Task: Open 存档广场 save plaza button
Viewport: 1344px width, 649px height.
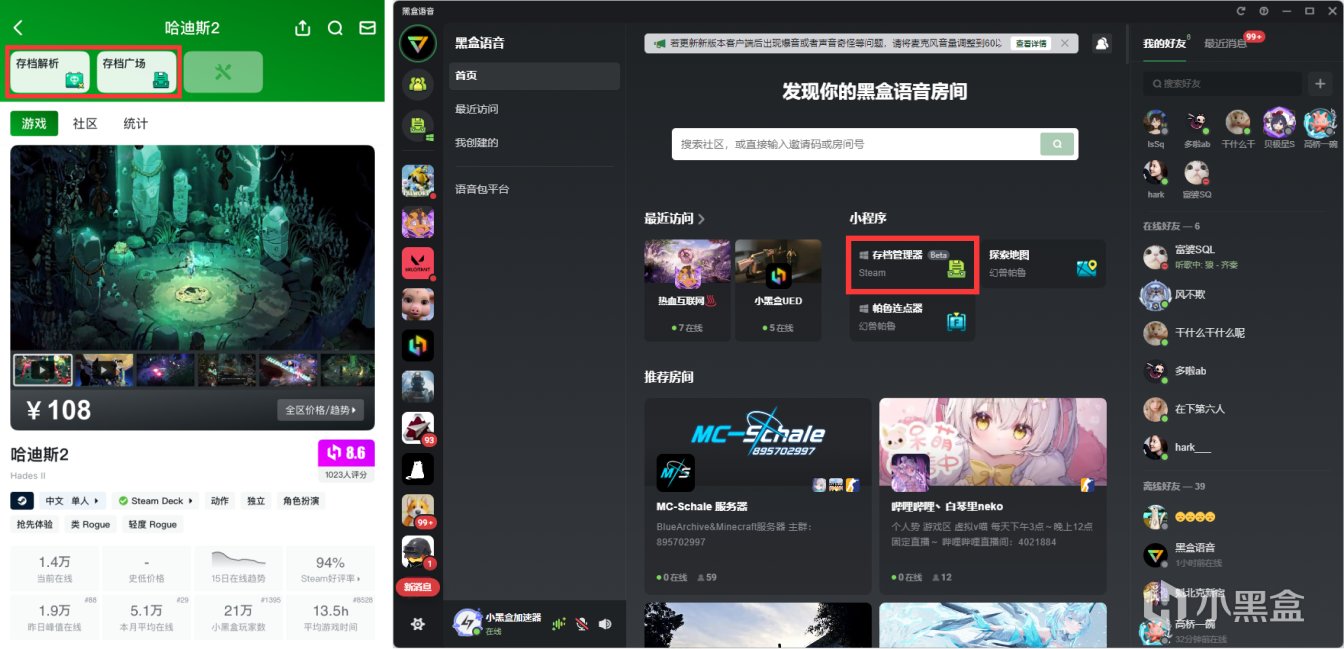Action: tap(137, 72)
